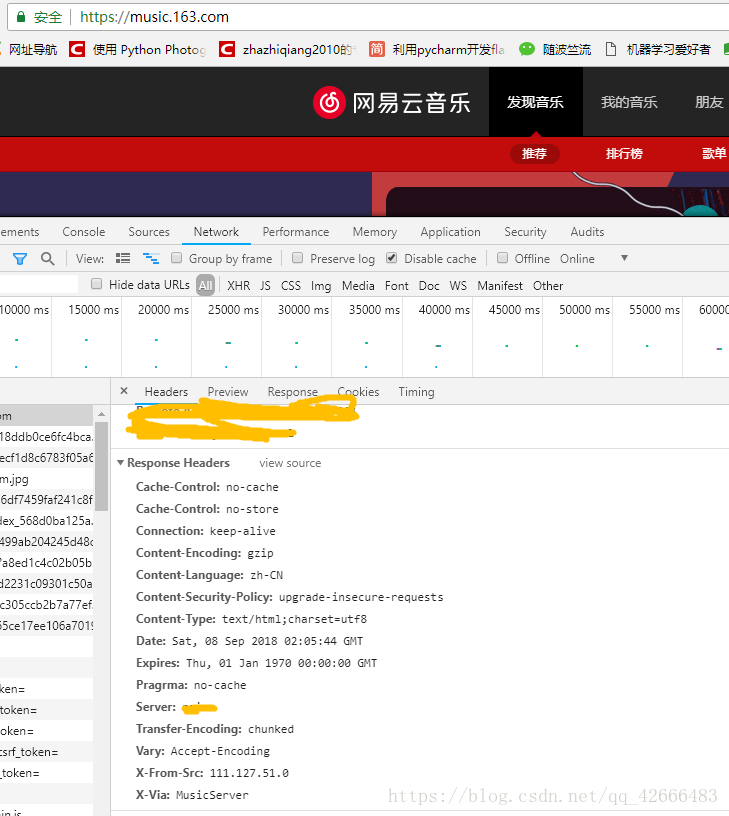Filter requests by Font
This screenshot has height=816, width=729.
point(397,286)
